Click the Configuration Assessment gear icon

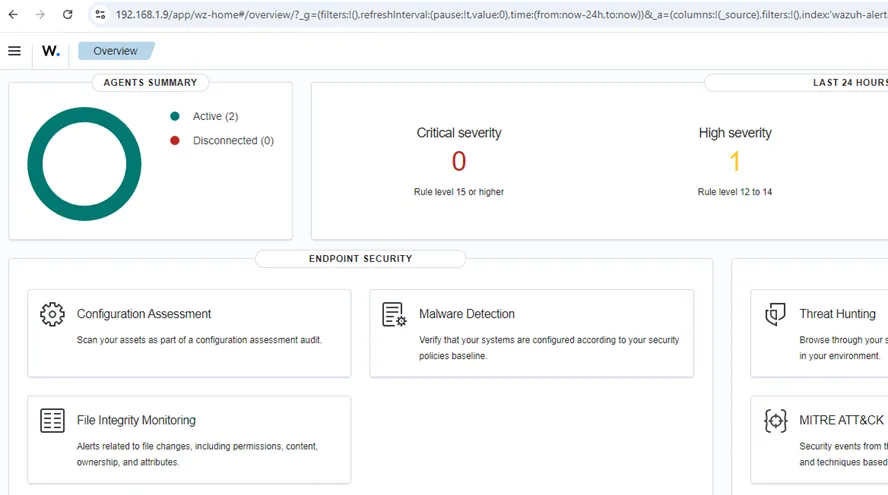coord(52,314)
